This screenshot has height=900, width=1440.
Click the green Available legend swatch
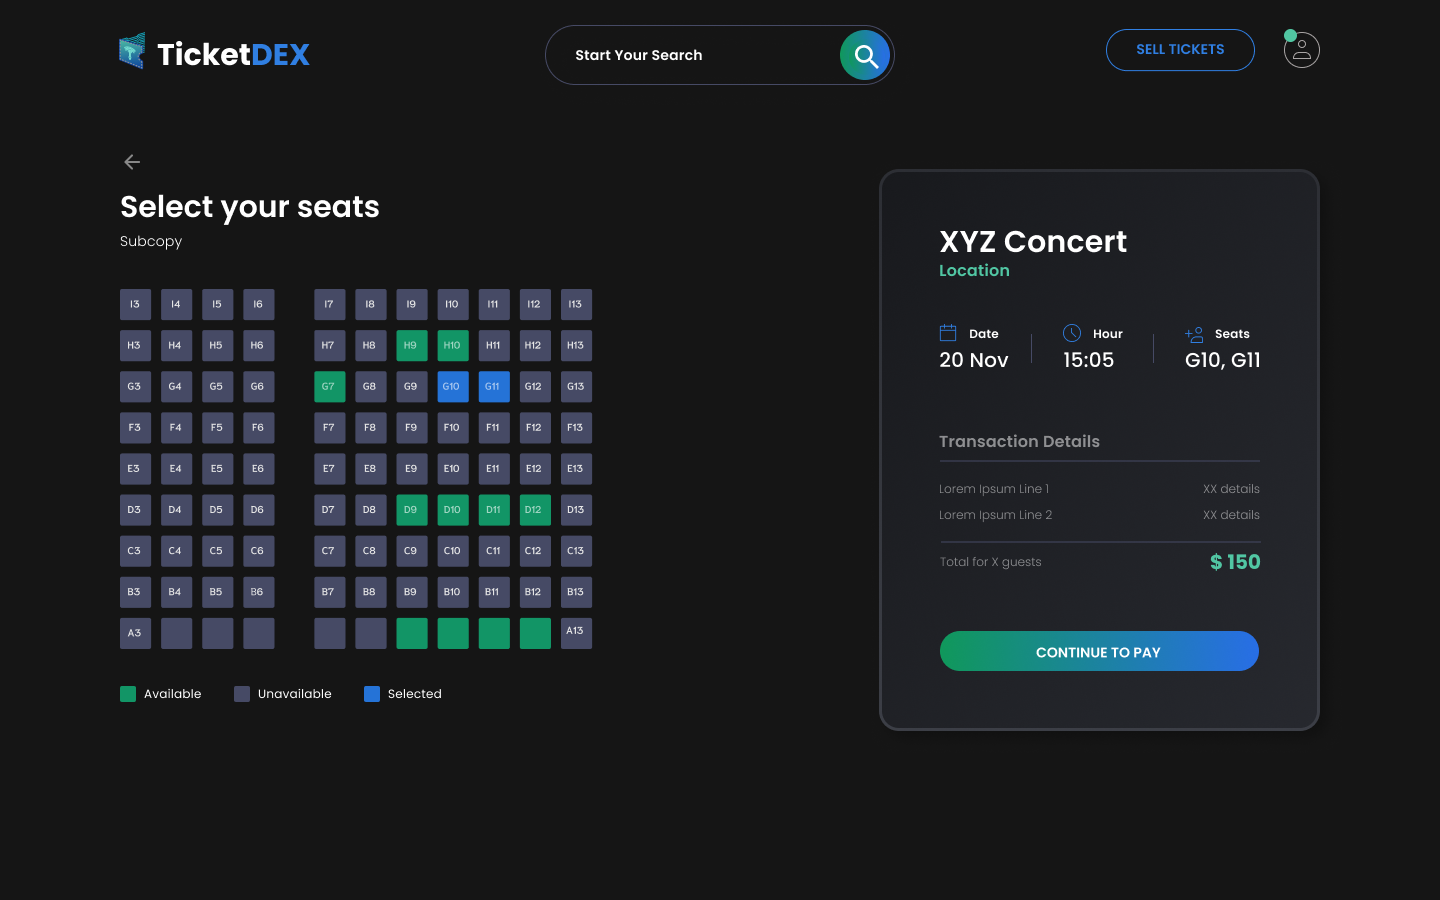point(127,693)
